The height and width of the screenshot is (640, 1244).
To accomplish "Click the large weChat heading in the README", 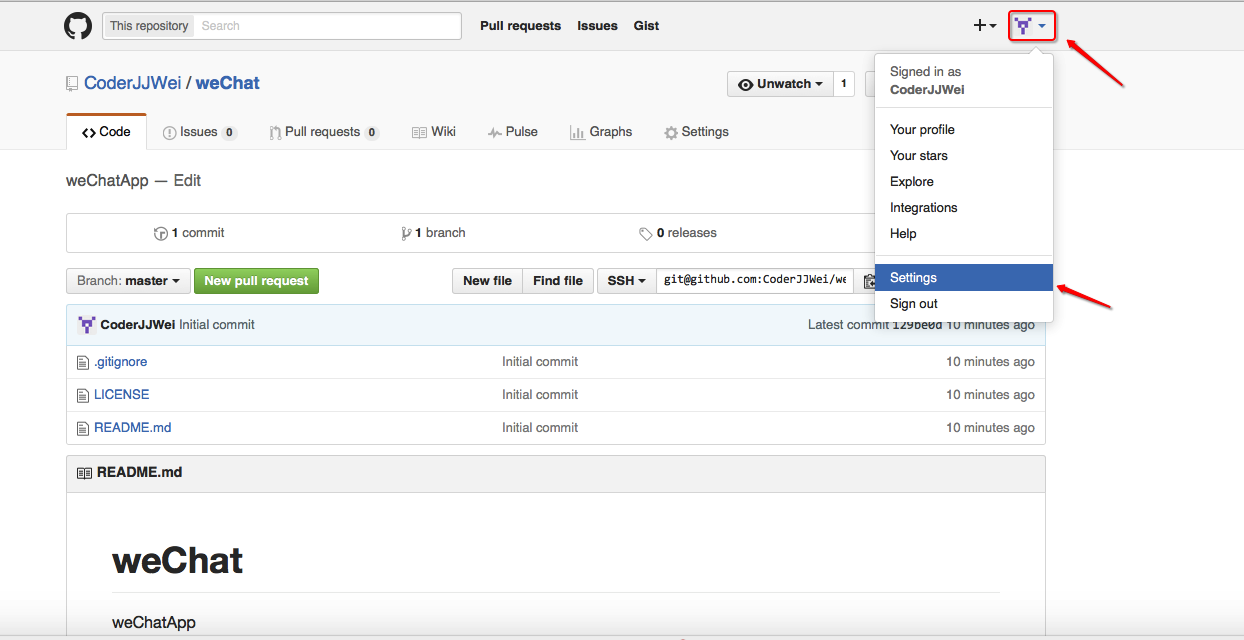I will pos(178,561).
